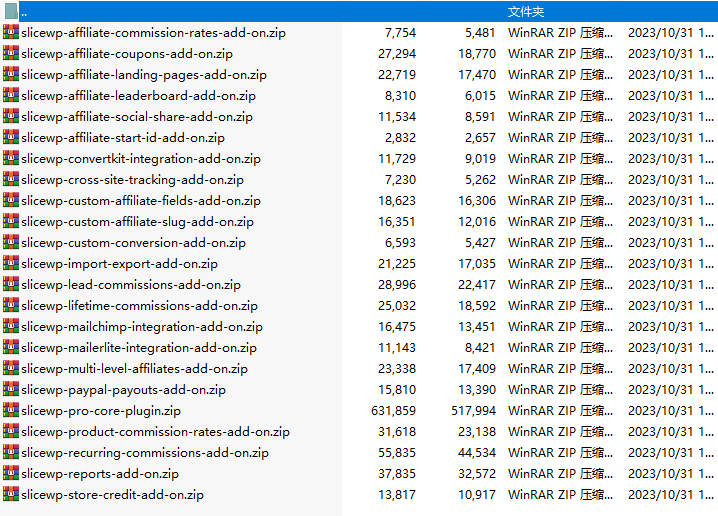The image size is (718, 516).
Task: Select file name slicewp-paypal-payouts-add-on.zip
Action: 124,390
